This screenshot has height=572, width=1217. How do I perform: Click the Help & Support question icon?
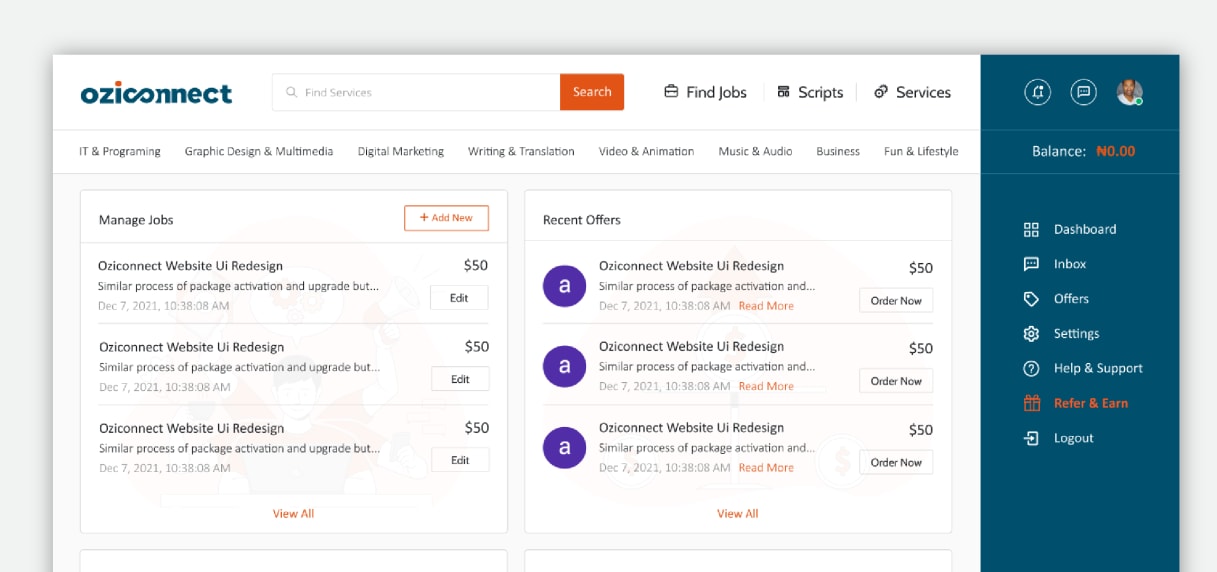(1031, 368)
